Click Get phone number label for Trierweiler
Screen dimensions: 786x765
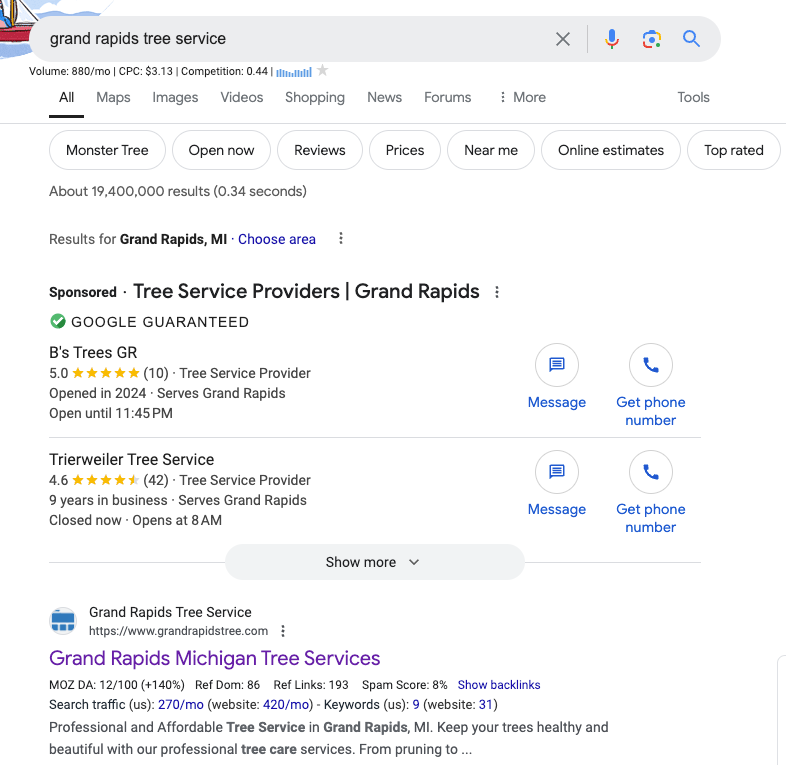pos(651,518)
